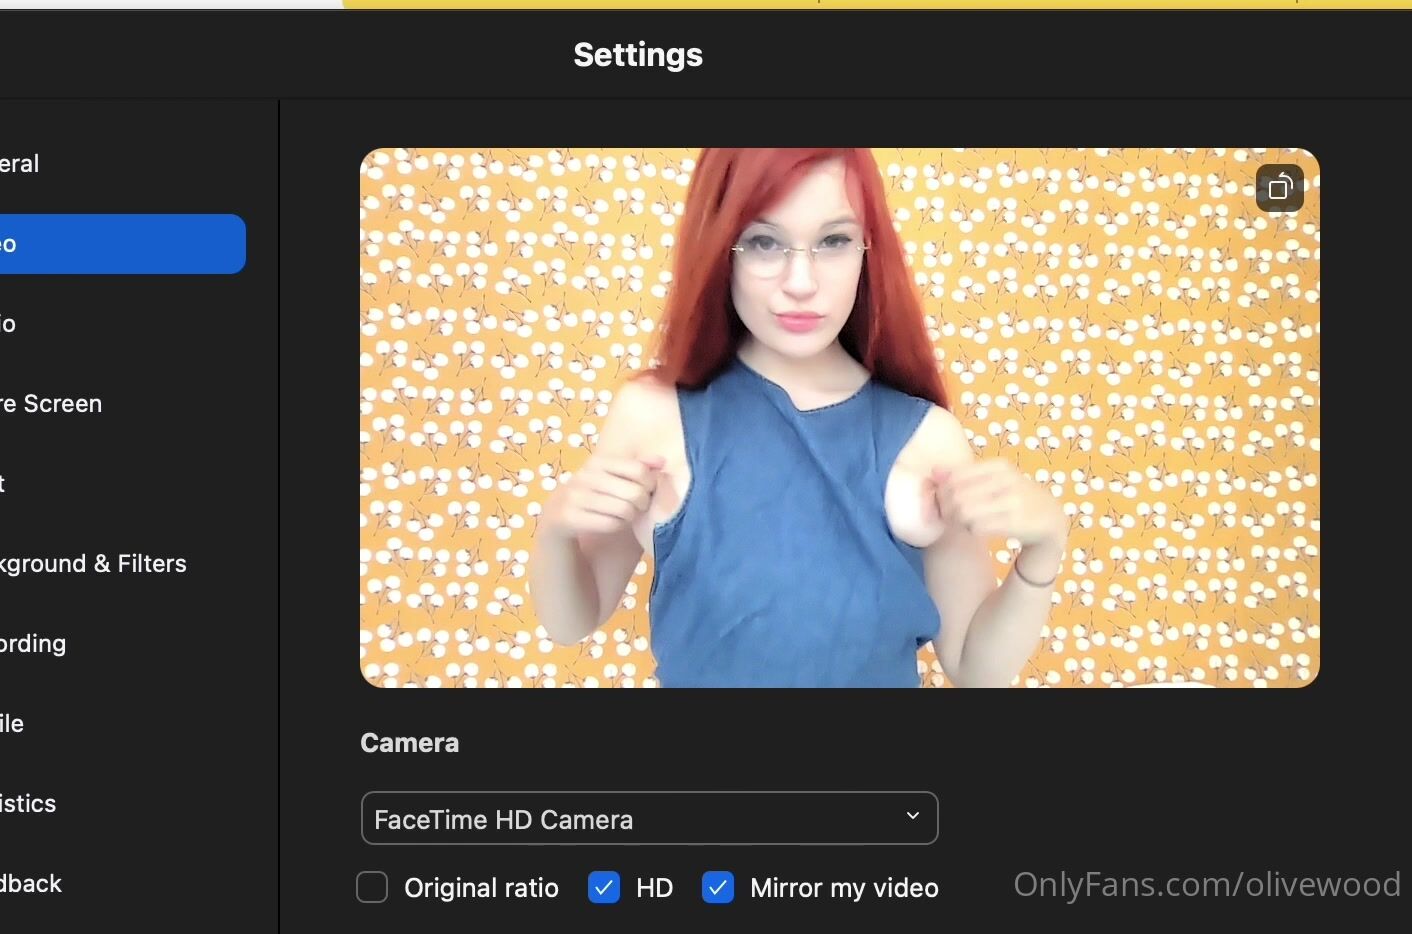
Task: Enable the Original ratio checkbox
Action: pos(372,887)
